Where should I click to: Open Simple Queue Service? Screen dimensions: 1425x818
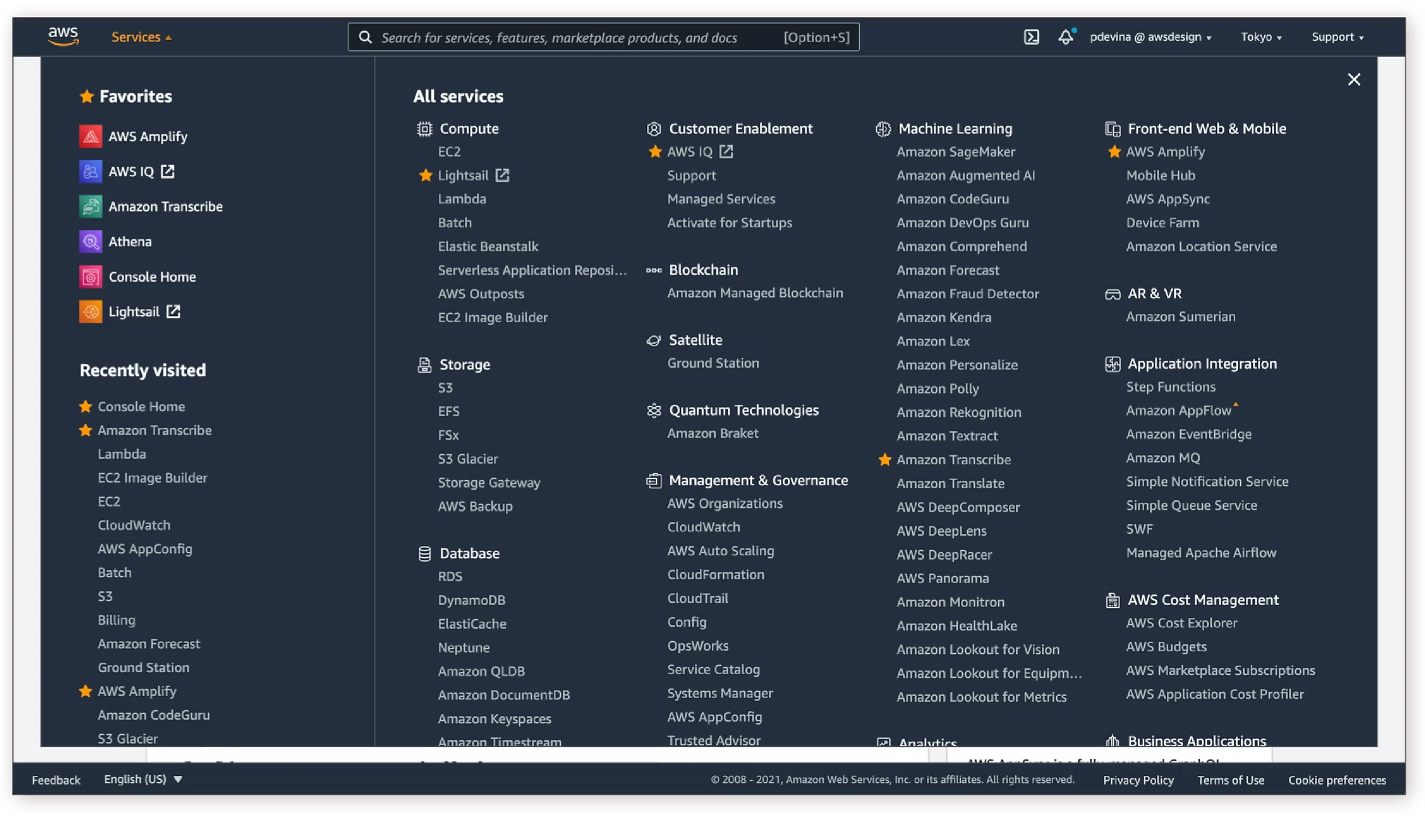point(1192,506)
